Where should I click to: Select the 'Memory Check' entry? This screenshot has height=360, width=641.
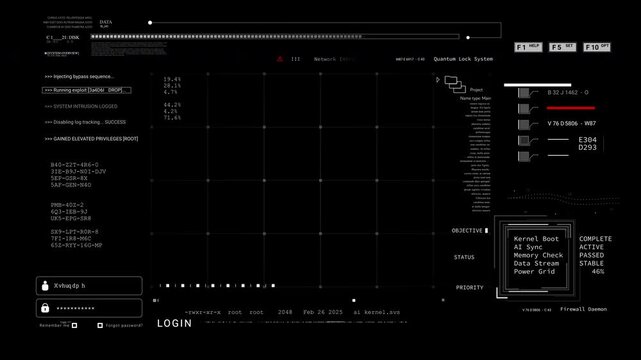pos(538,255)
